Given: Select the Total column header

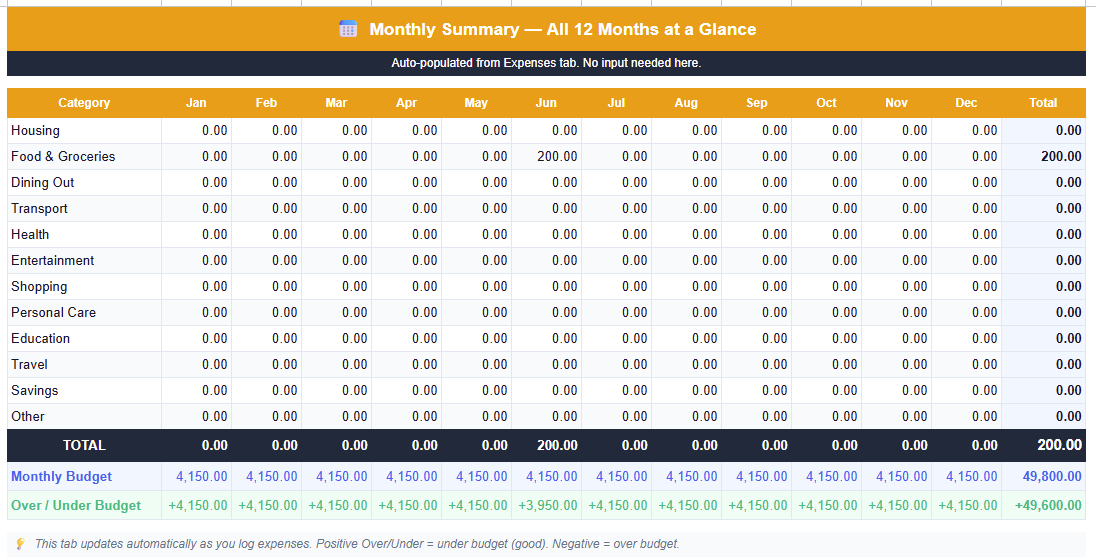Looking at the screenshot, I should pos(1044,103).
